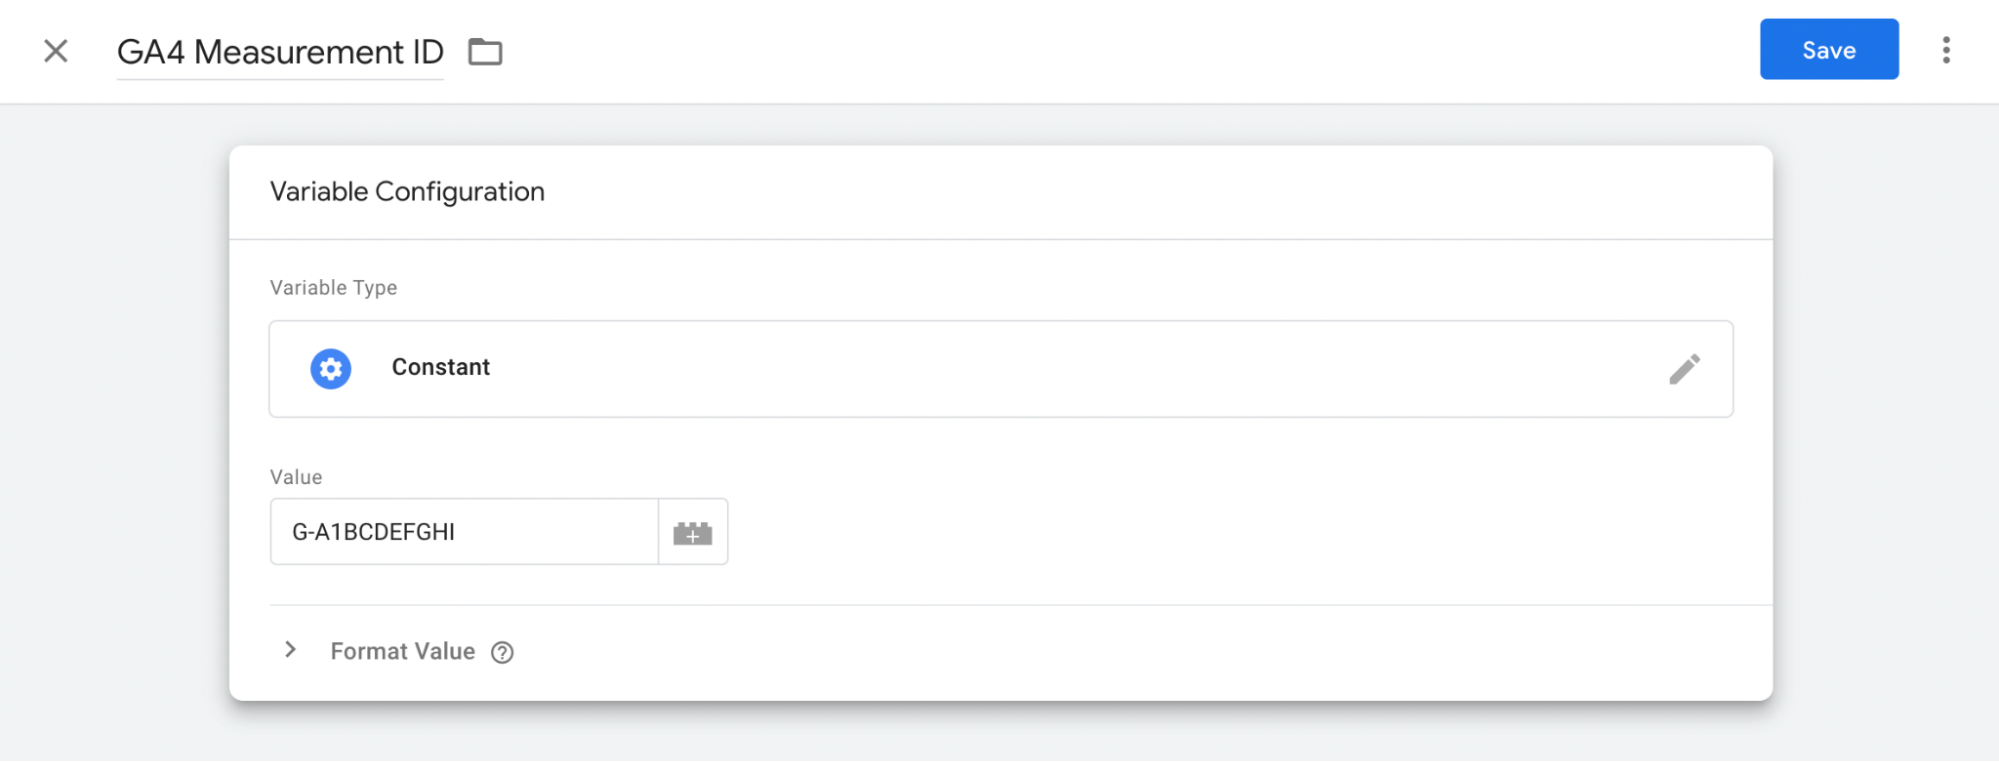Open the Format Value help question mark
Screen dimensions: 1999x762
click(x=502, y=653)
